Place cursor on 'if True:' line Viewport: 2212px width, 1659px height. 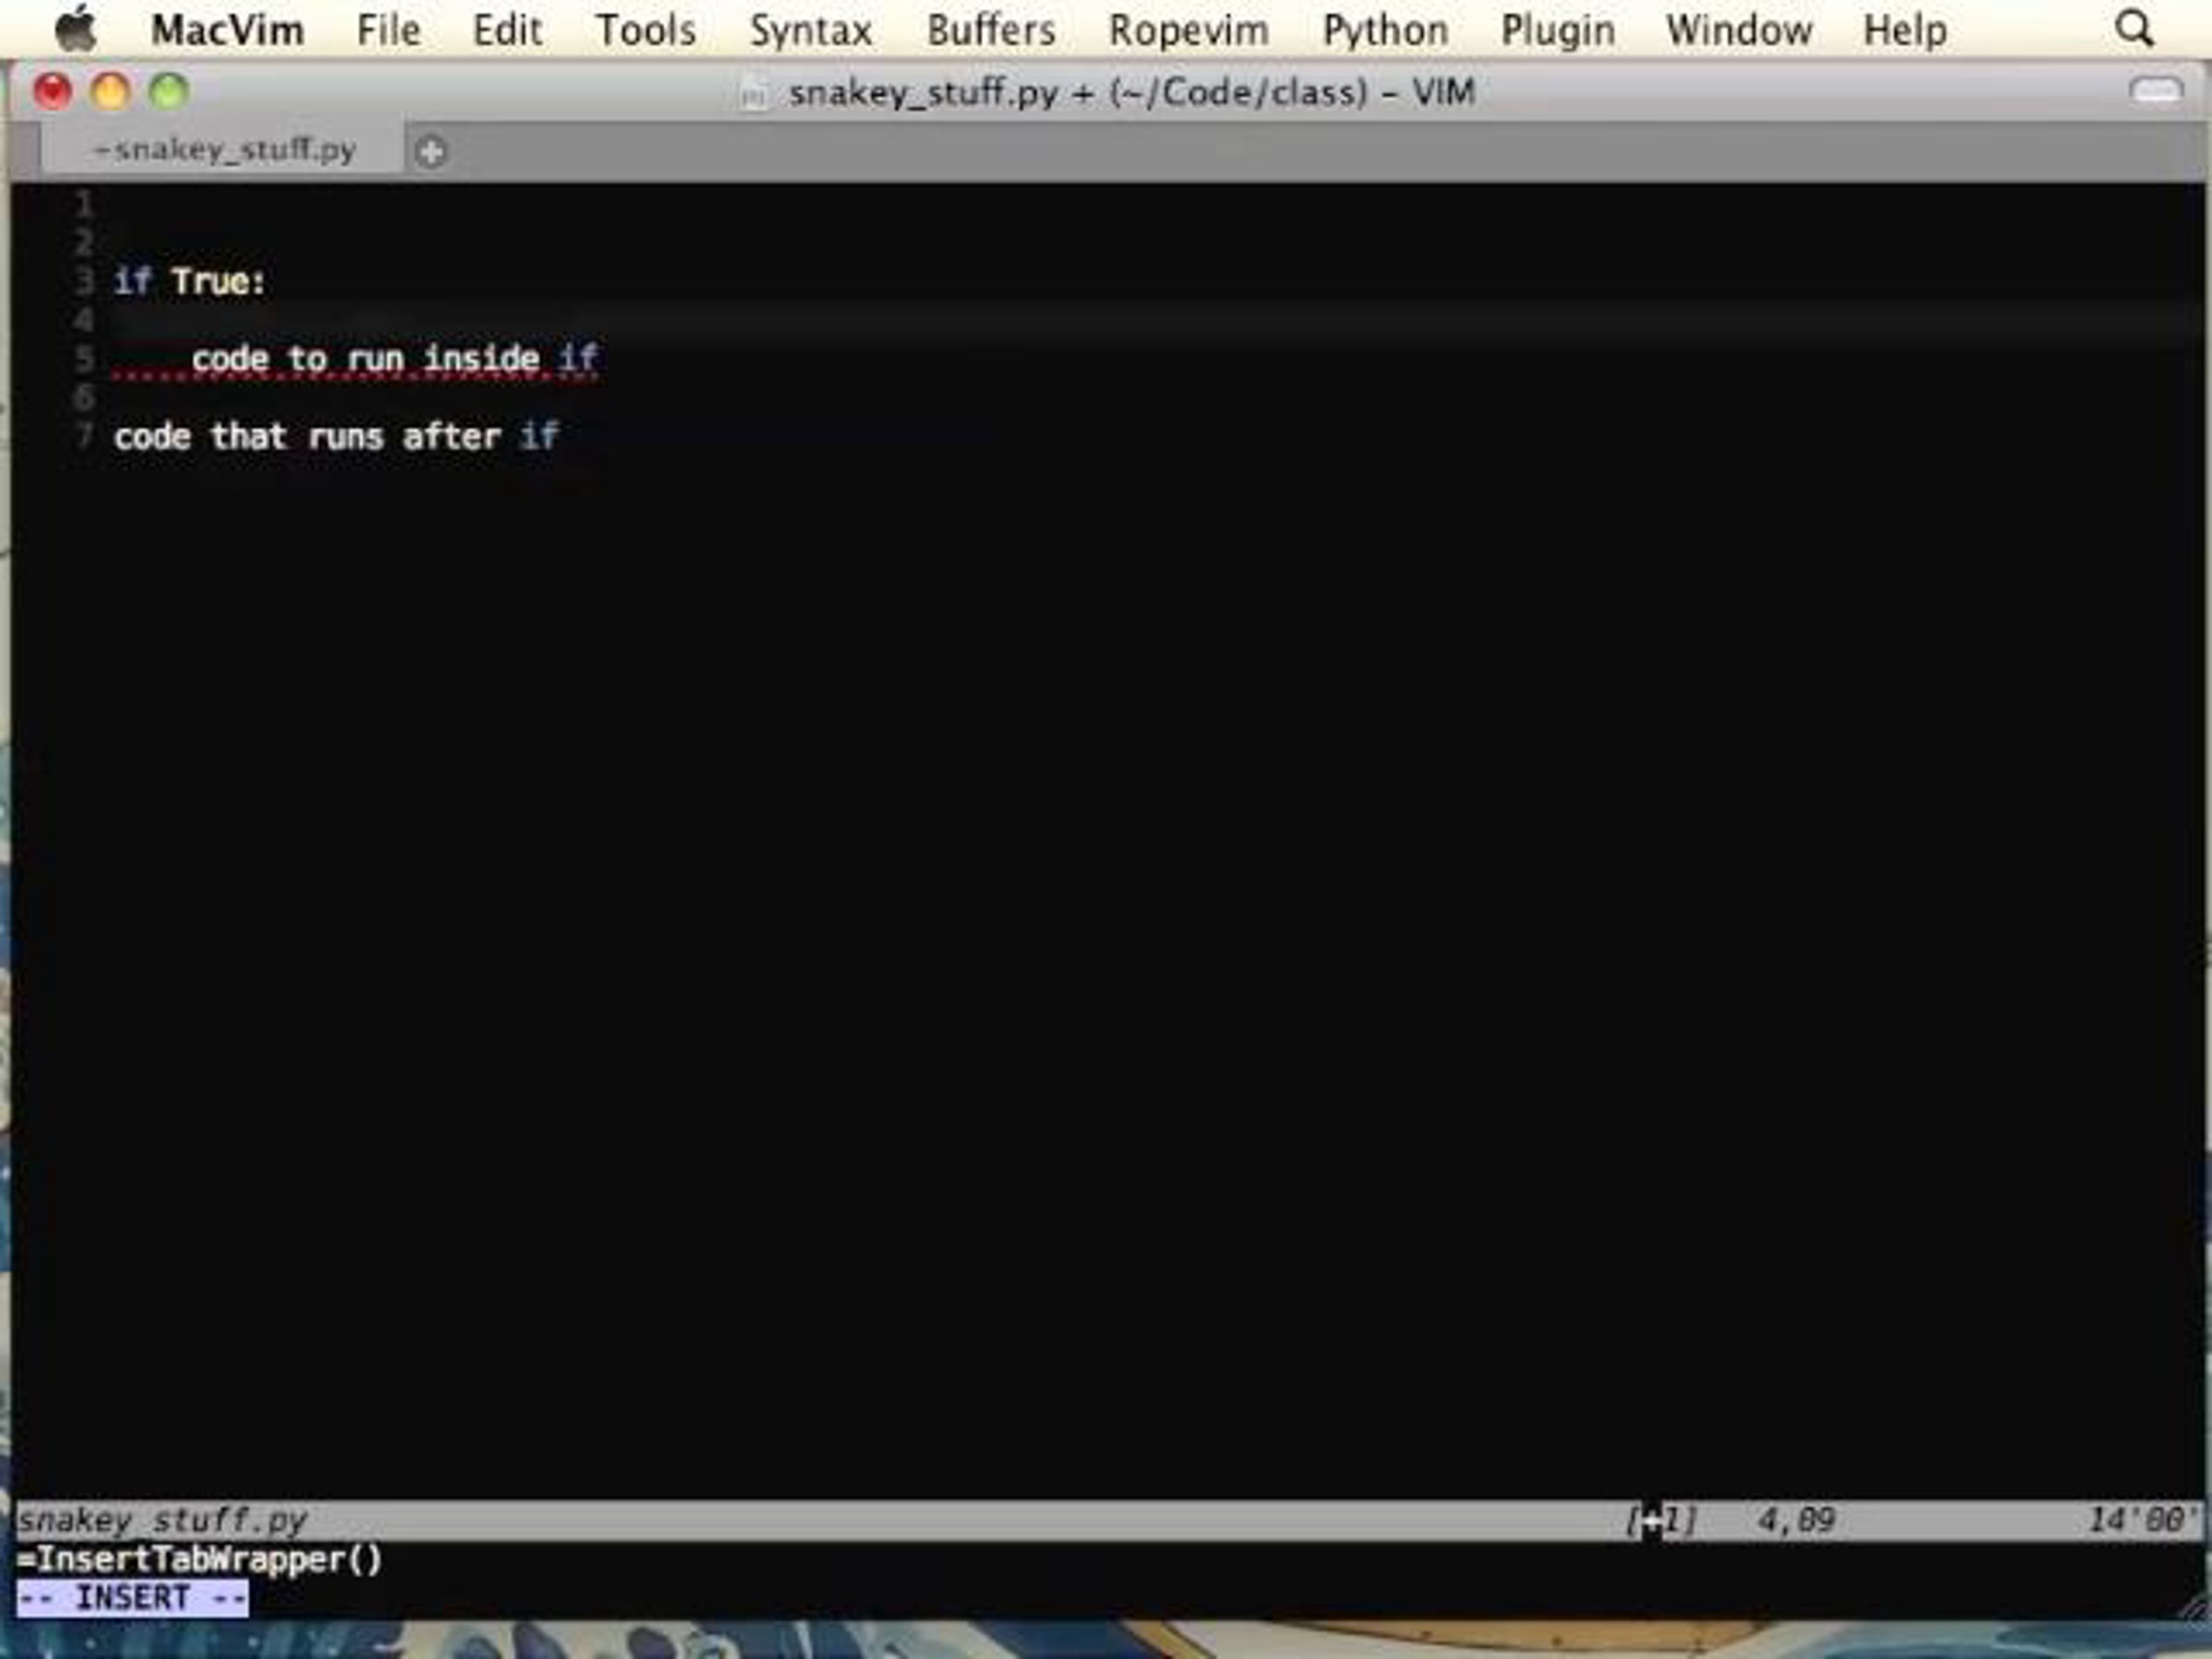click(x=190, y=282)
